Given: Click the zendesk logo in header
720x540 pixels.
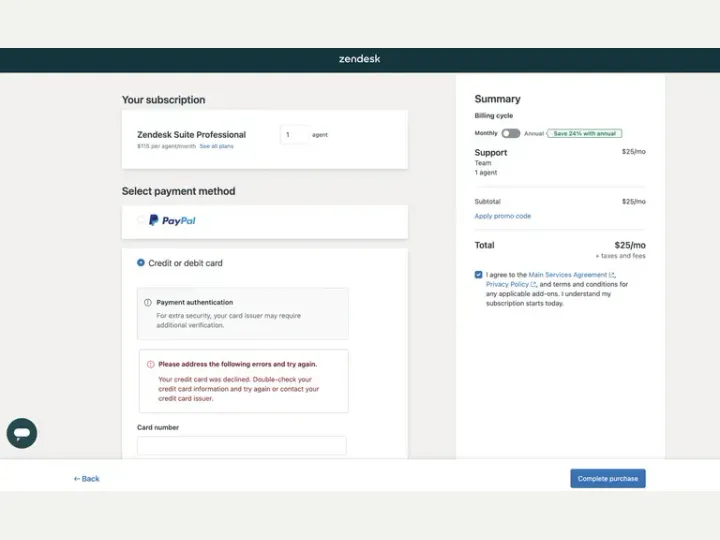Looking at the screenshot, I should 360,59.
